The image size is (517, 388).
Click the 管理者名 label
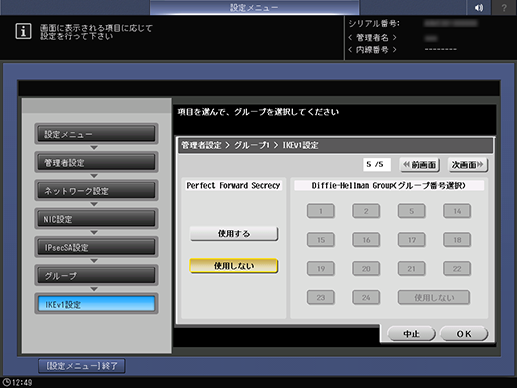372,37
